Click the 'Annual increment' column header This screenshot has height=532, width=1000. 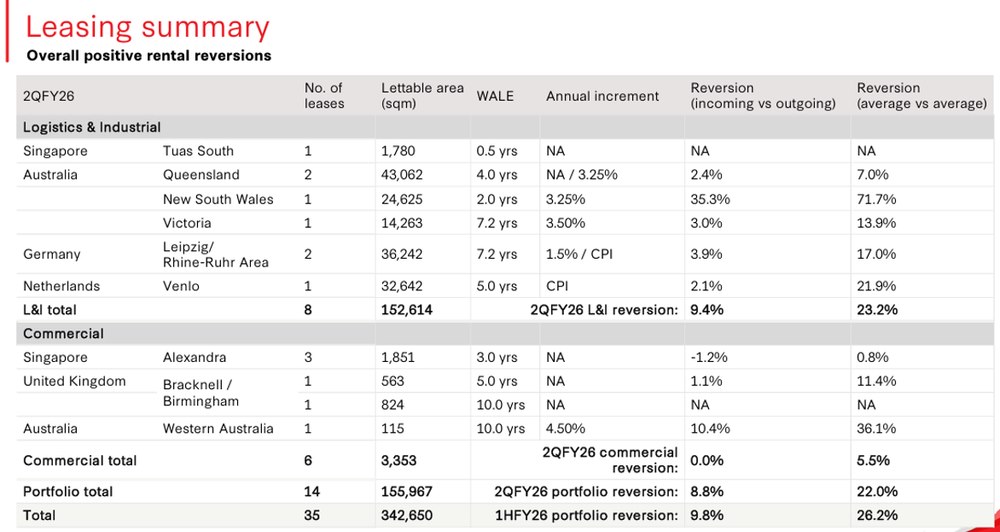coord(602,96)
